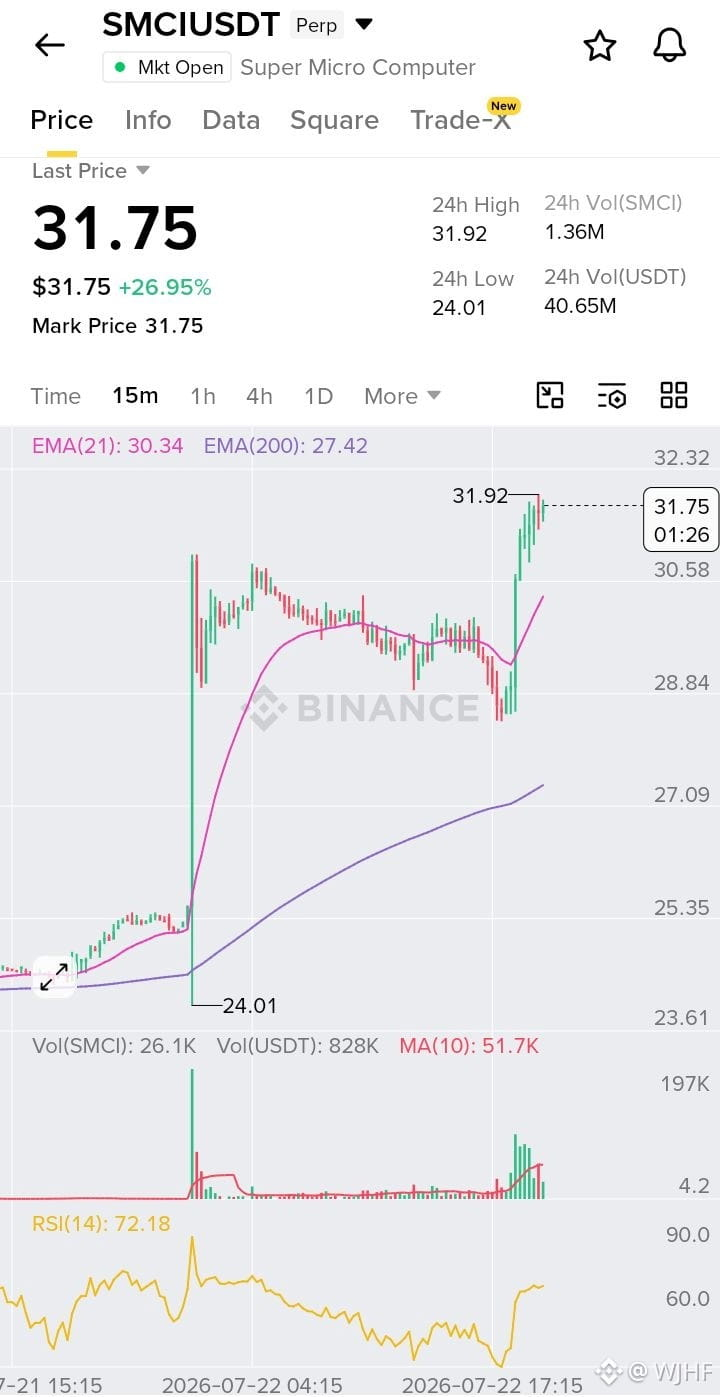Select the 1h chart interval
Image resolution: width=720 pixels, height=1397 pixels.
[x=203, y=396]
